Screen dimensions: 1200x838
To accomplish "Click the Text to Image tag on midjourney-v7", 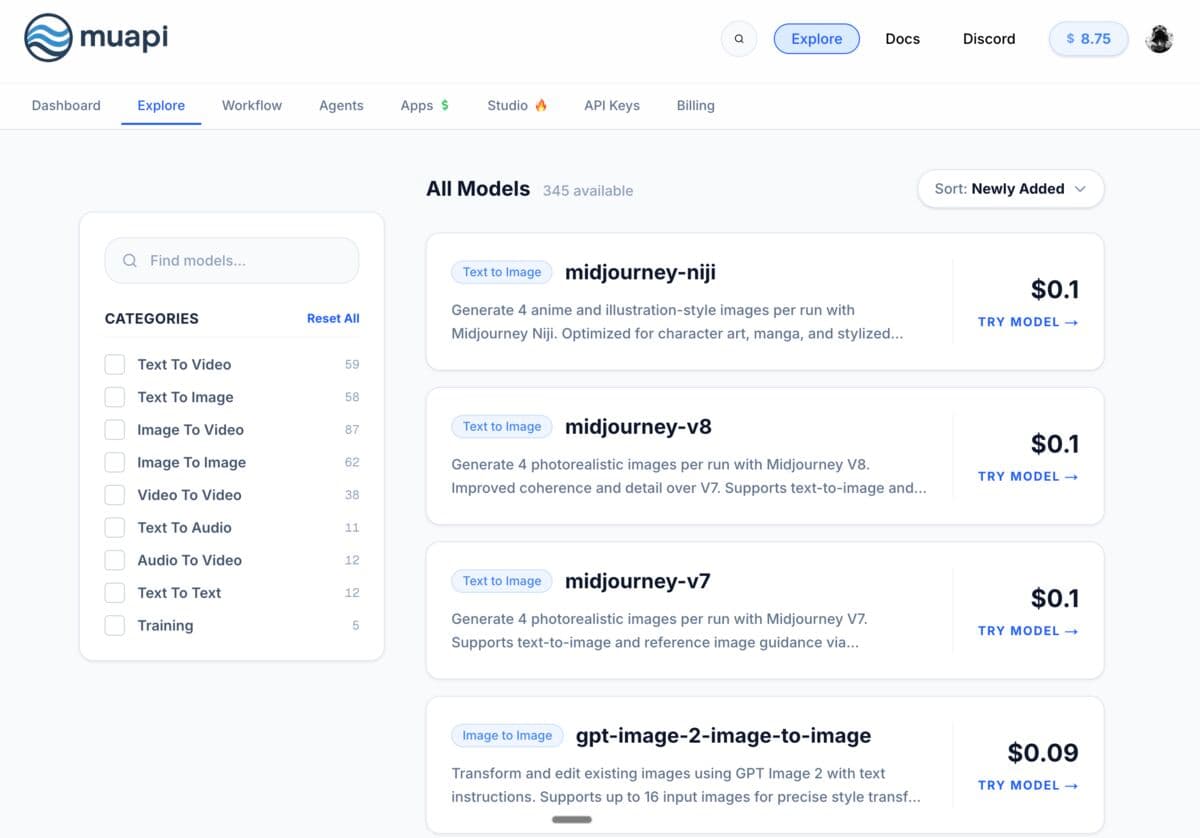I will 502,581.
